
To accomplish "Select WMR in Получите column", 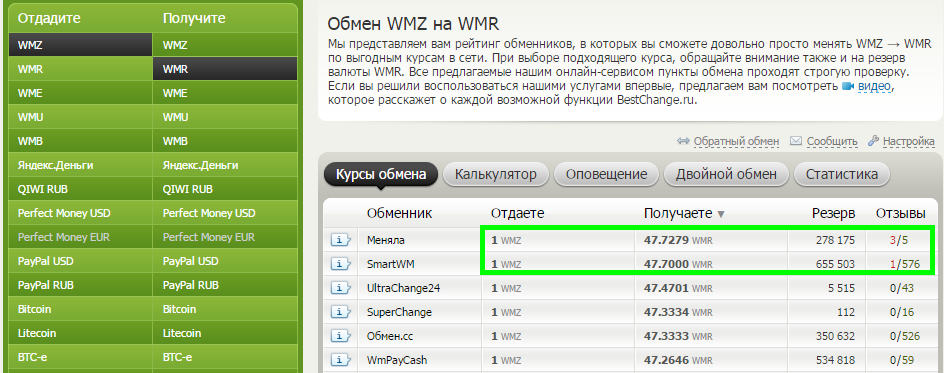I will tap(225, 69).
